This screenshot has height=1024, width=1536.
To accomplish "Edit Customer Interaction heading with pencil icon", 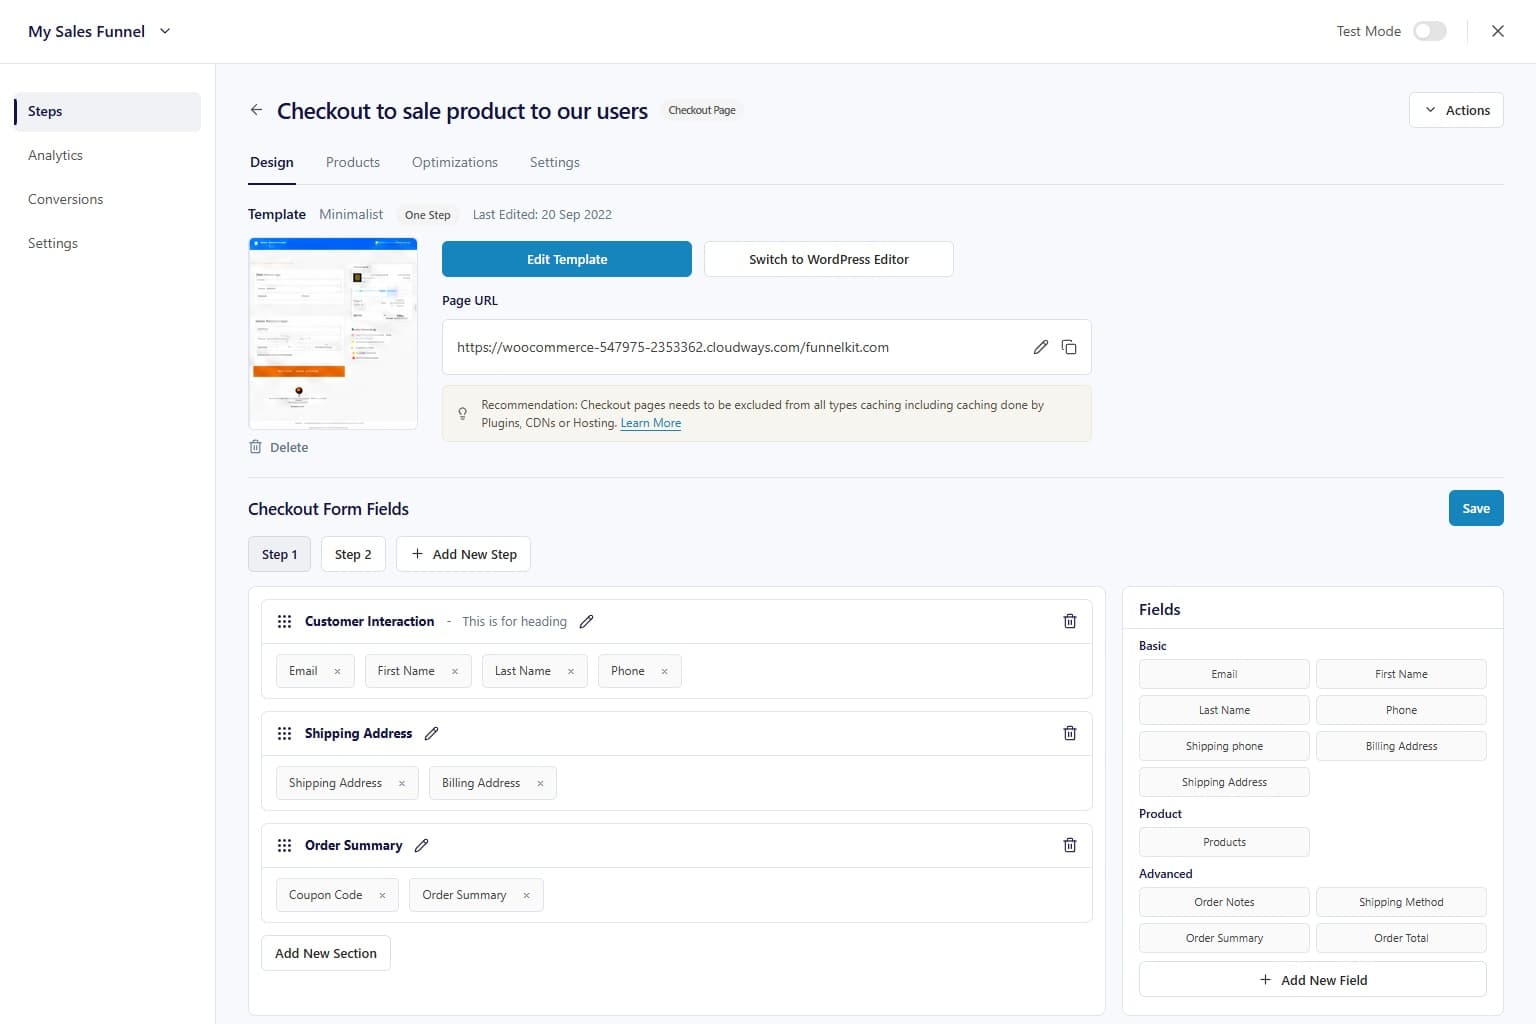I will coord(587,621).
